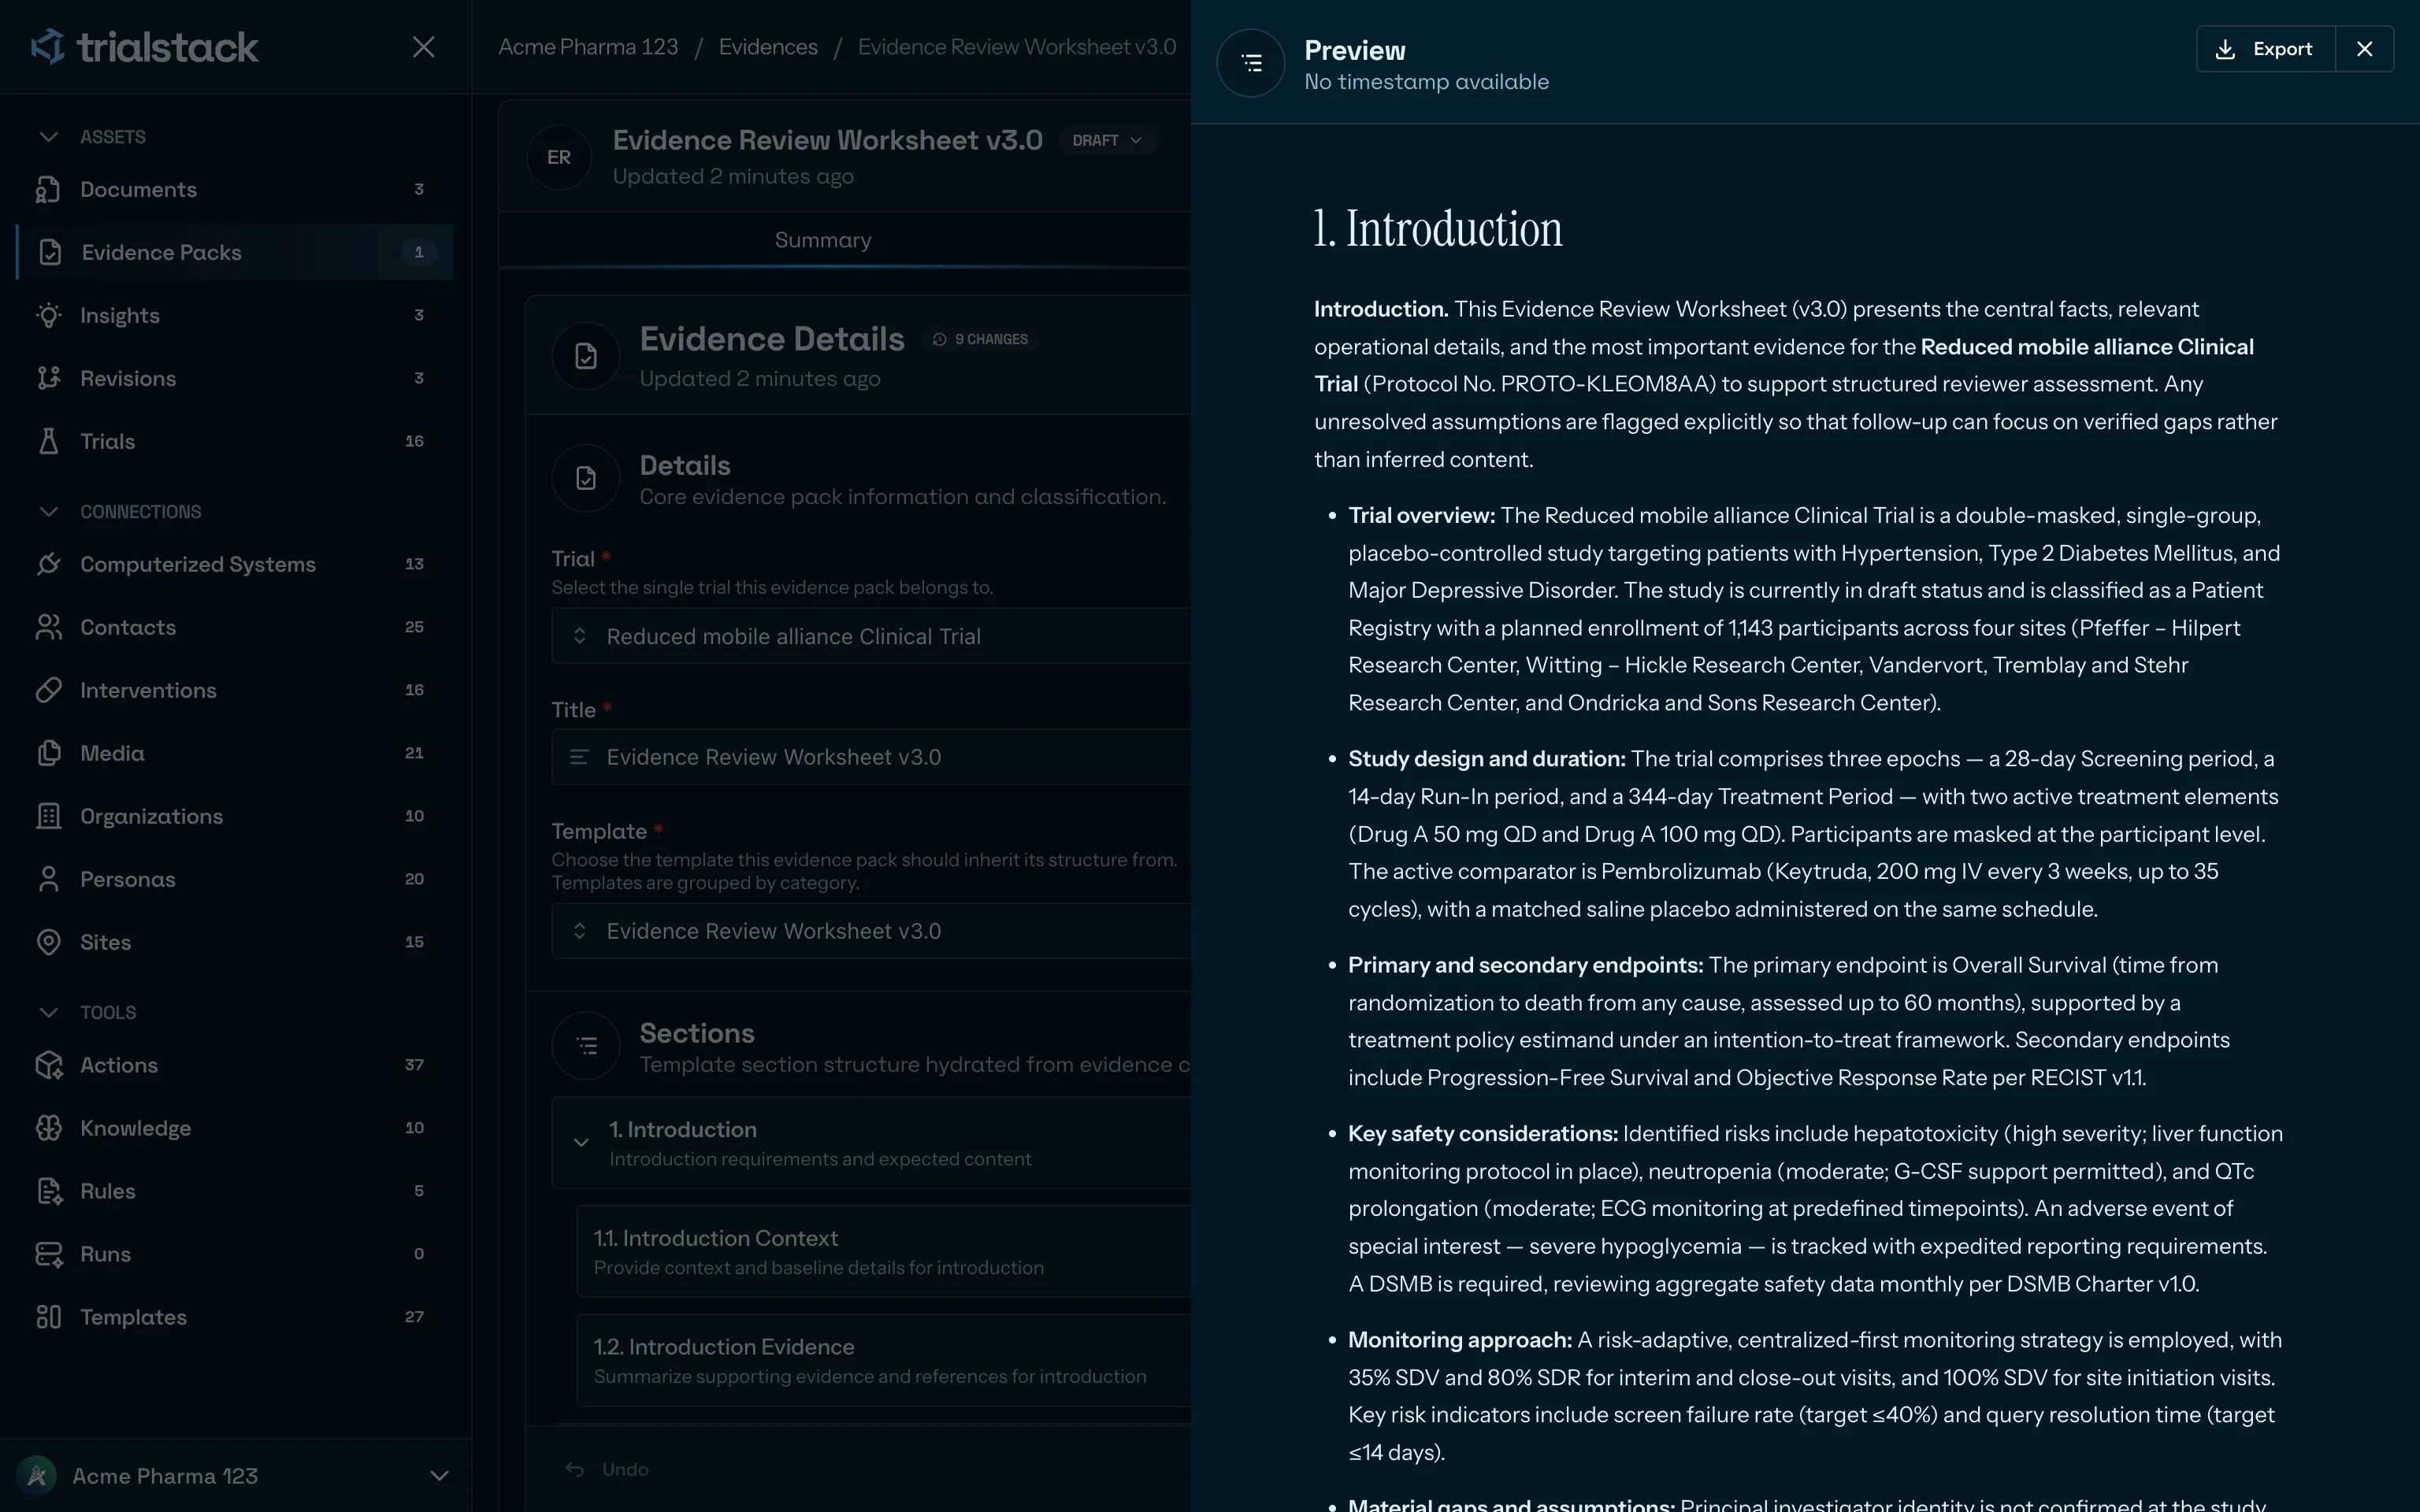The image size is (2420, 1512).
Task: Click the Evidence Packs count badge
Action: [419, 252]
